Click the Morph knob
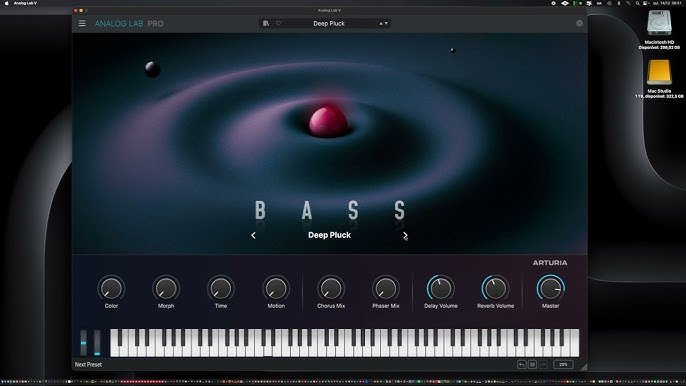The image size is (686, 386). pyautogui.click(x=166, y=289)
